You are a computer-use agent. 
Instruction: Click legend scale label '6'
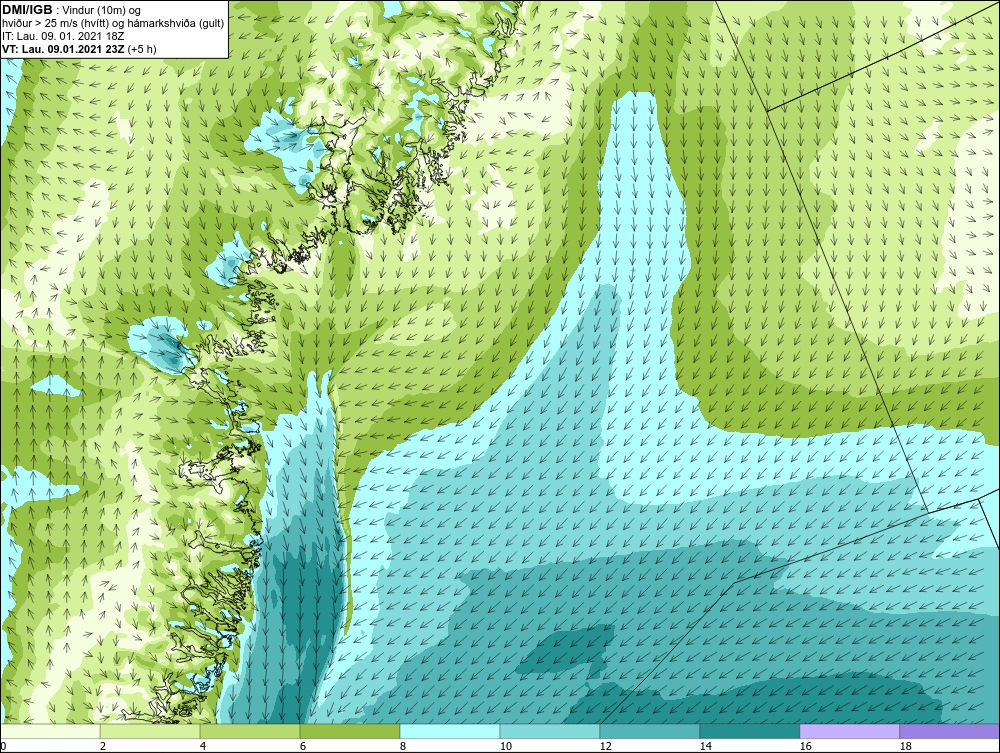pyautogui.click(x=303, y=746)
